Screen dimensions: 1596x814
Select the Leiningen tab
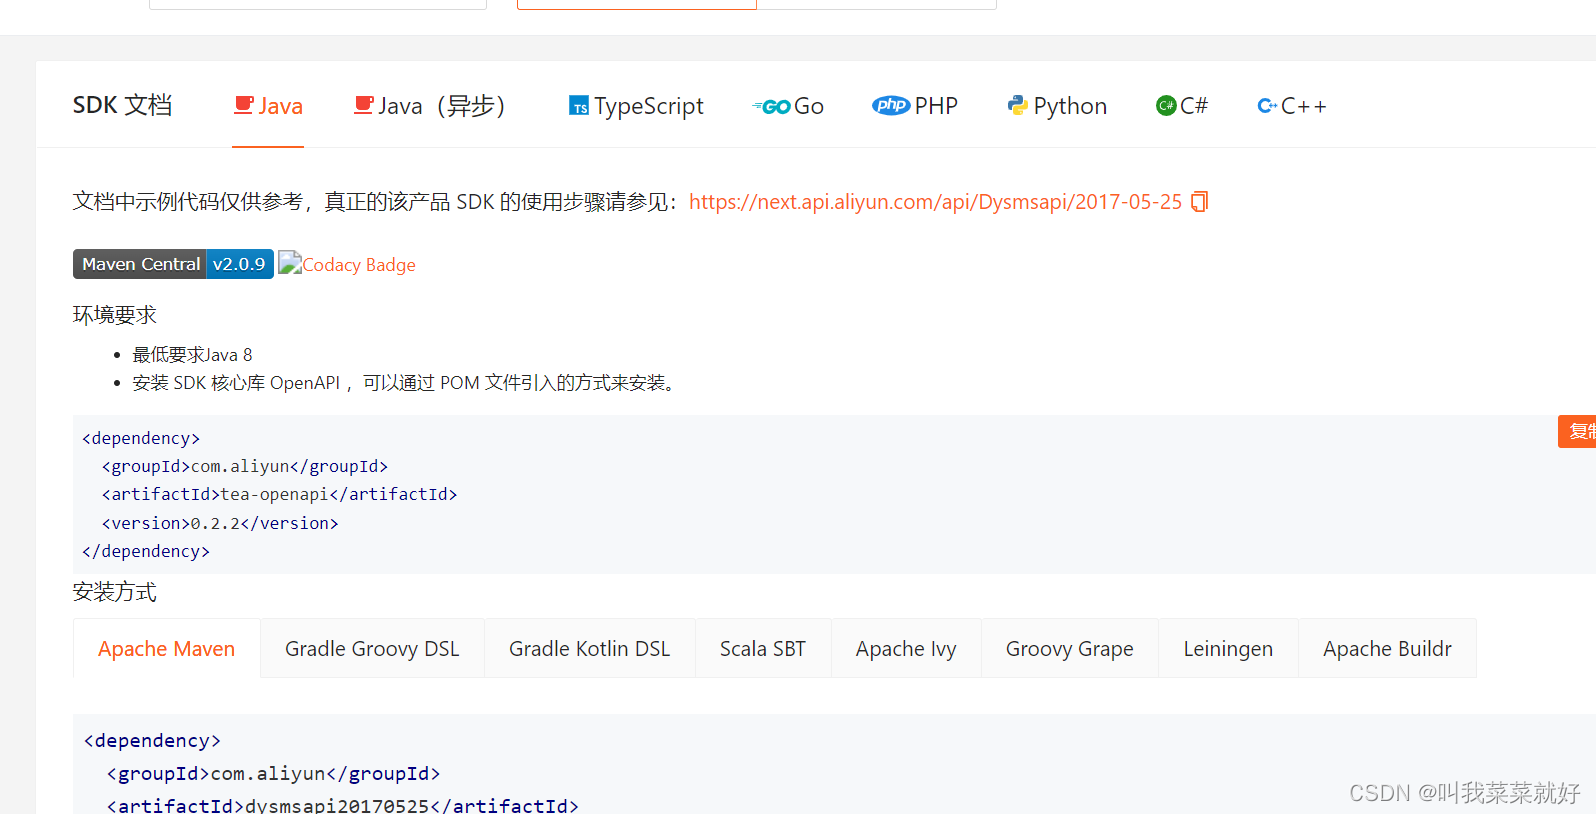coord(1228,649)
